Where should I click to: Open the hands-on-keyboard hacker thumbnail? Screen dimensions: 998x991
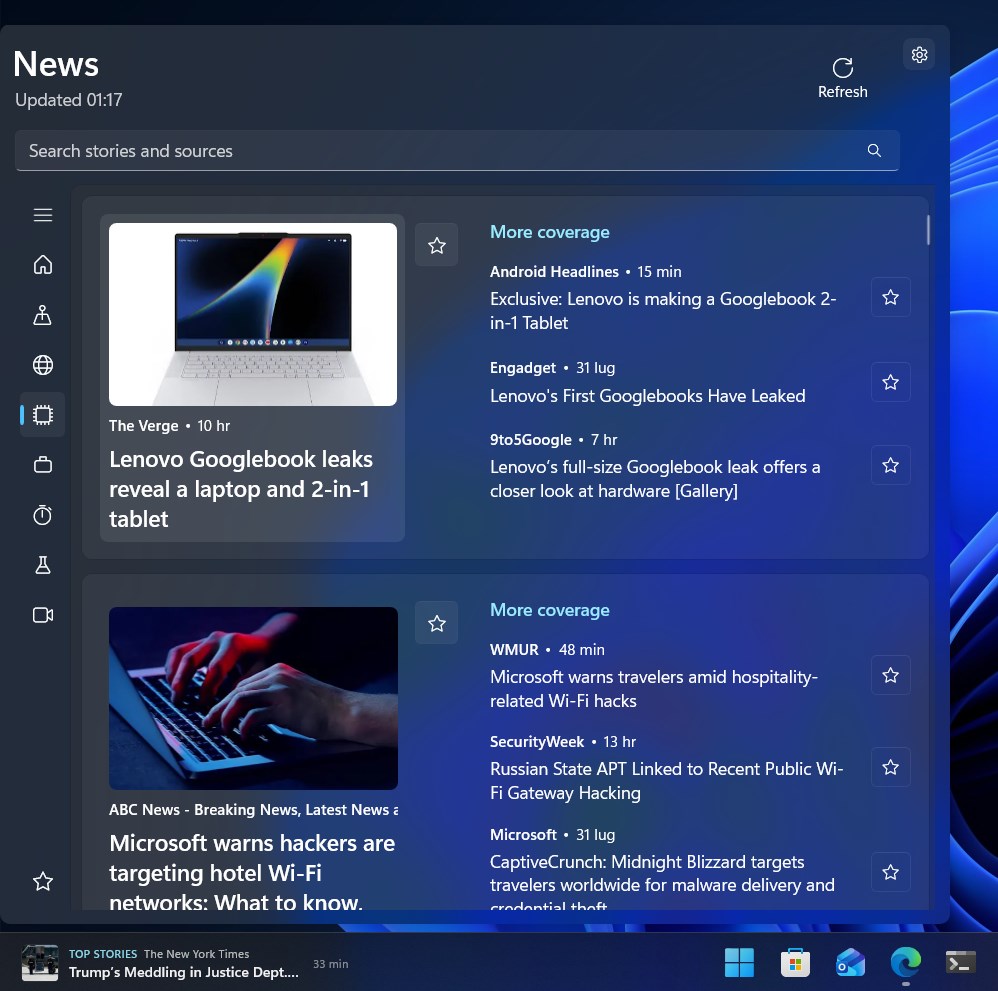253,698
